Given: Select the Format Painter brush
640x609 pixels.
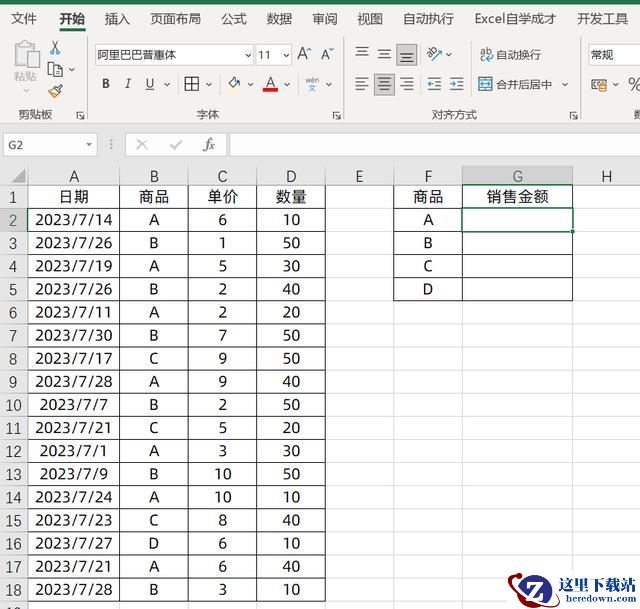Looking at the screenshot, I should tap(56, 91).
